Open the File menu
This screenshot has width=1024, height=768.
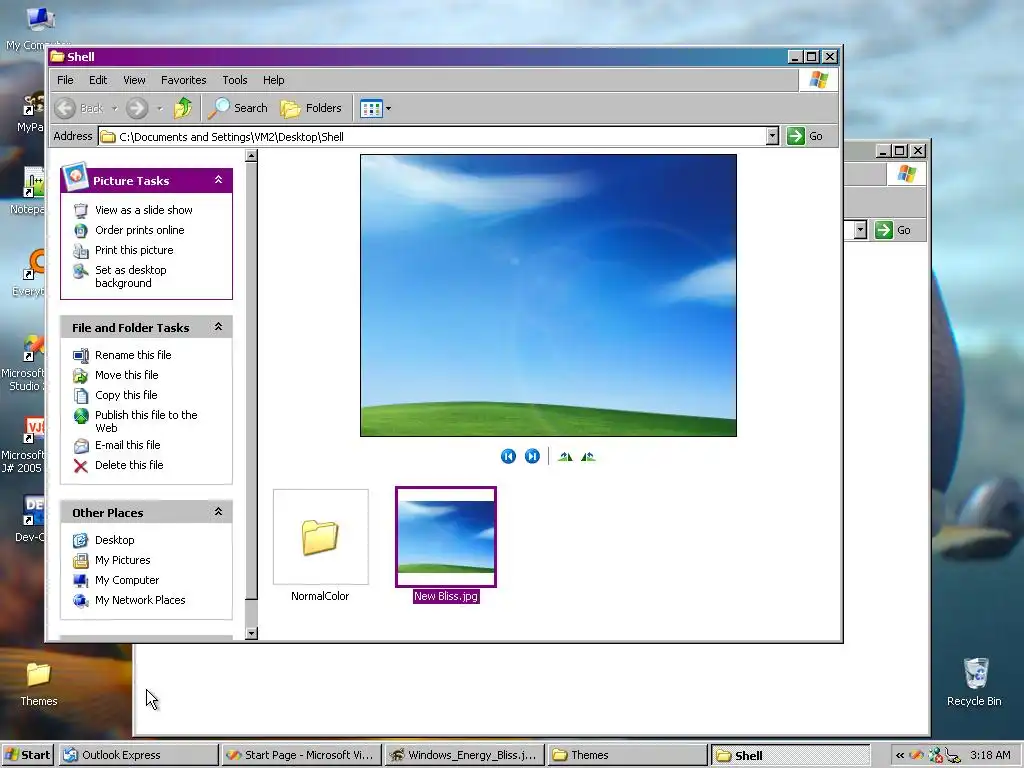click(x=65, y=80)
